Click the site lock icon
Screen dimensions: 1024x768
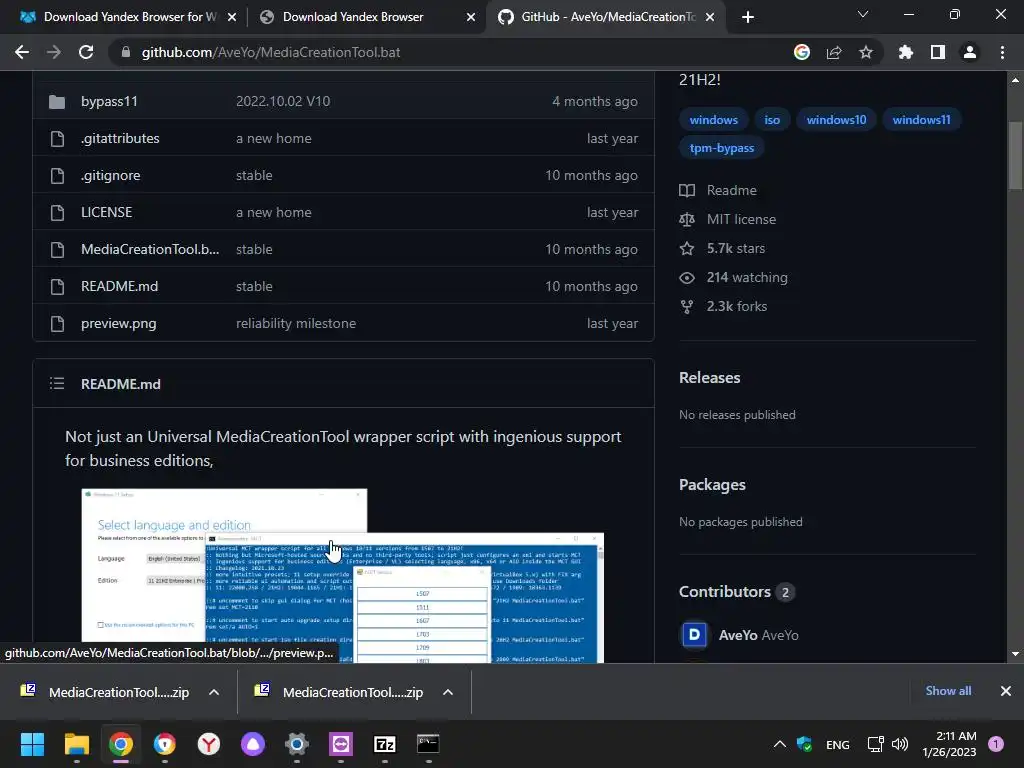click(x=125, y=52)
